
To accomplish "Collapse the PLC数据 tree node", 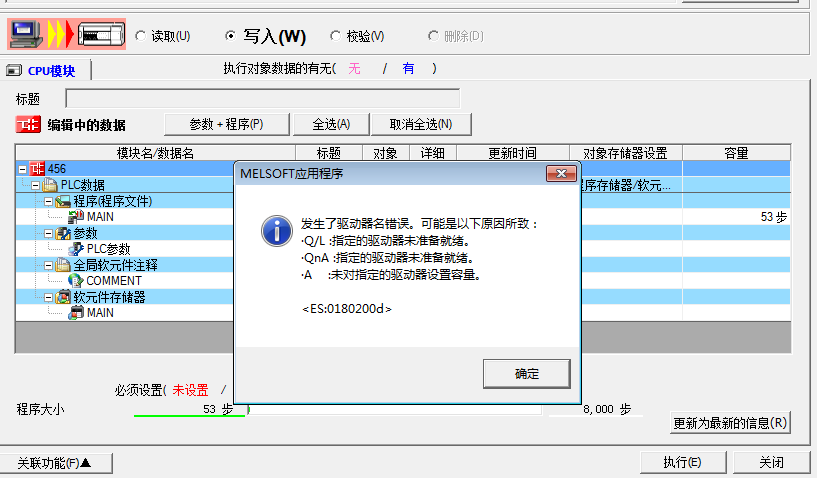I will pos(36,185).
